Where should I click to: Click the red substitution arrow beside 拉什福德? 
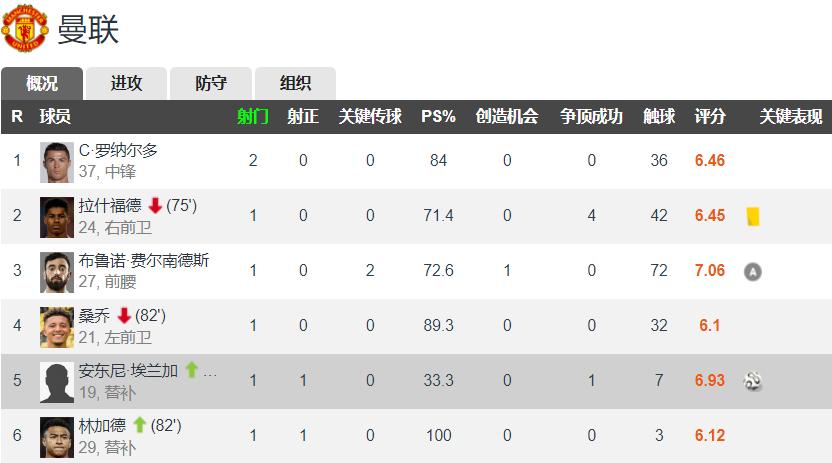tap(155, 206)
